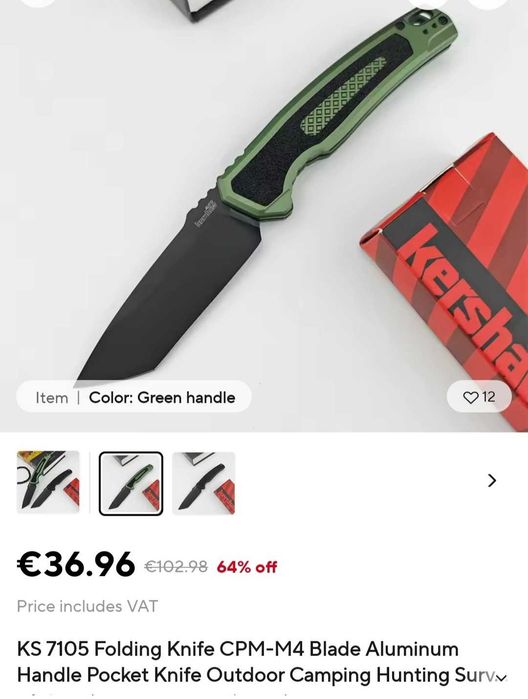Tap Price includes VAT note
The height and width of the screenshot is (699, 528).
(87, 606)
